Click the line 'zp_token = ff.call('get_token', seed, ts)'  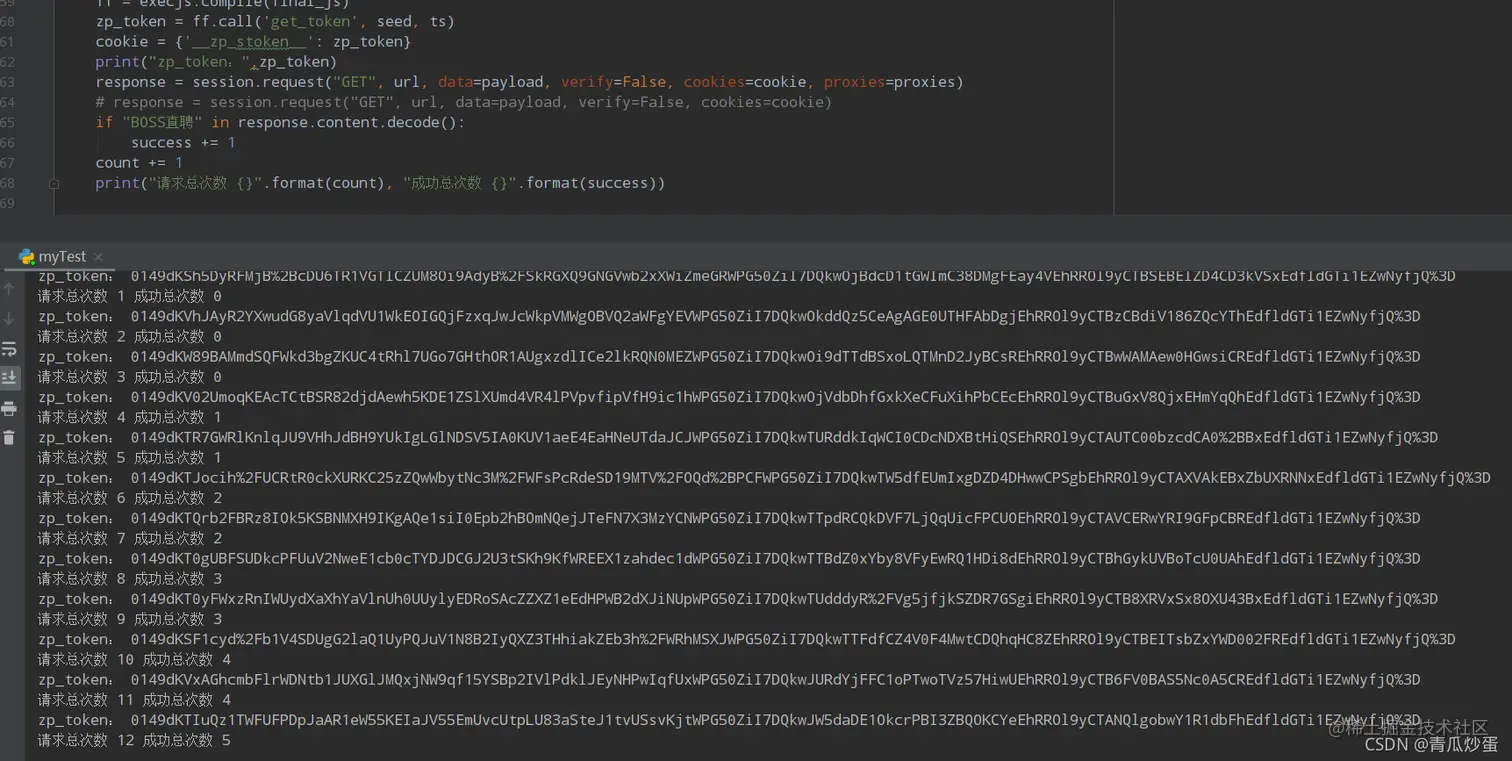[275, 21]
